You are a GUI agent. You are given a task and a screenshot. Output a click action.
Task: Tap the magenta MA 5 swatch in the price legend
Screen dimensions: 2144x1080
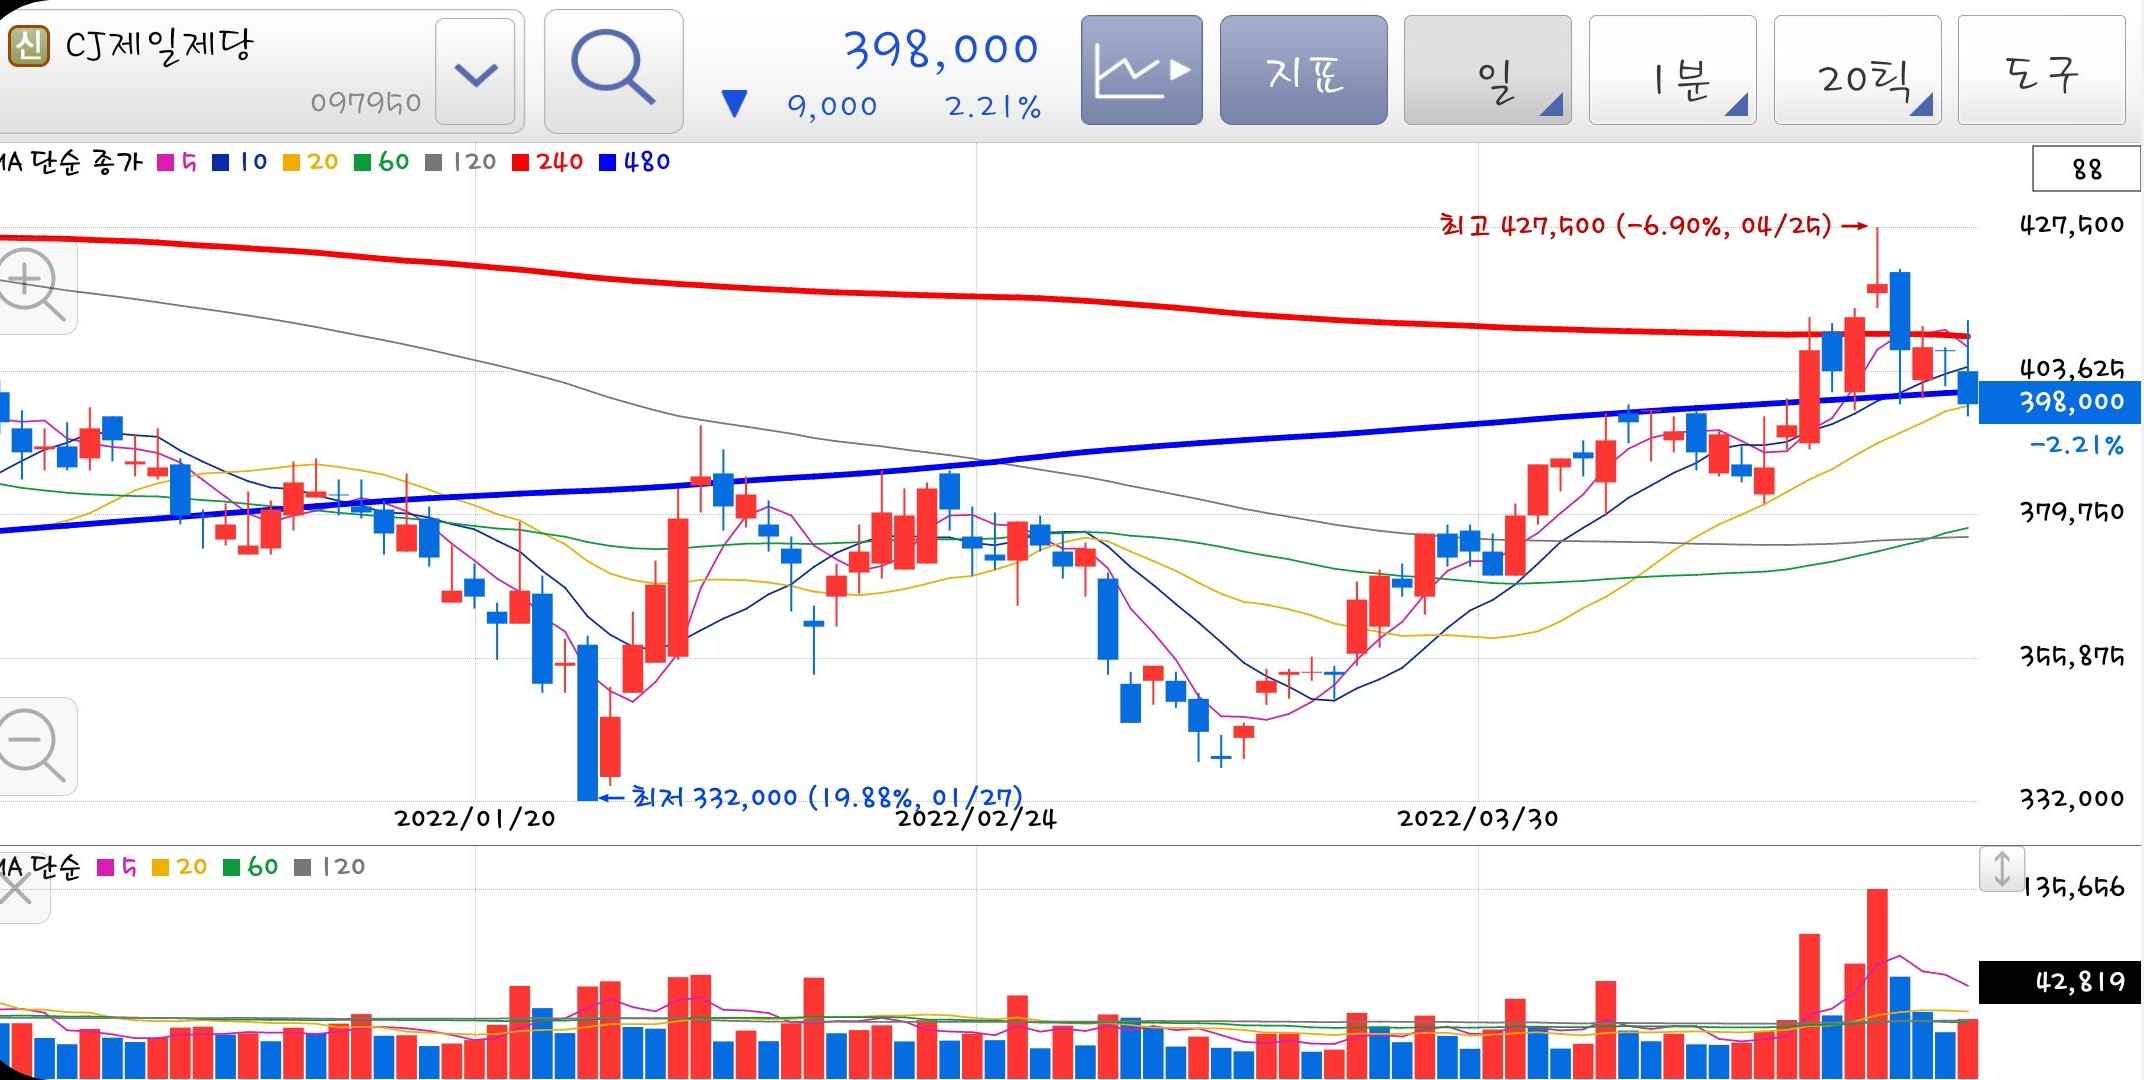pyautogui.click(x=166, y=162)
